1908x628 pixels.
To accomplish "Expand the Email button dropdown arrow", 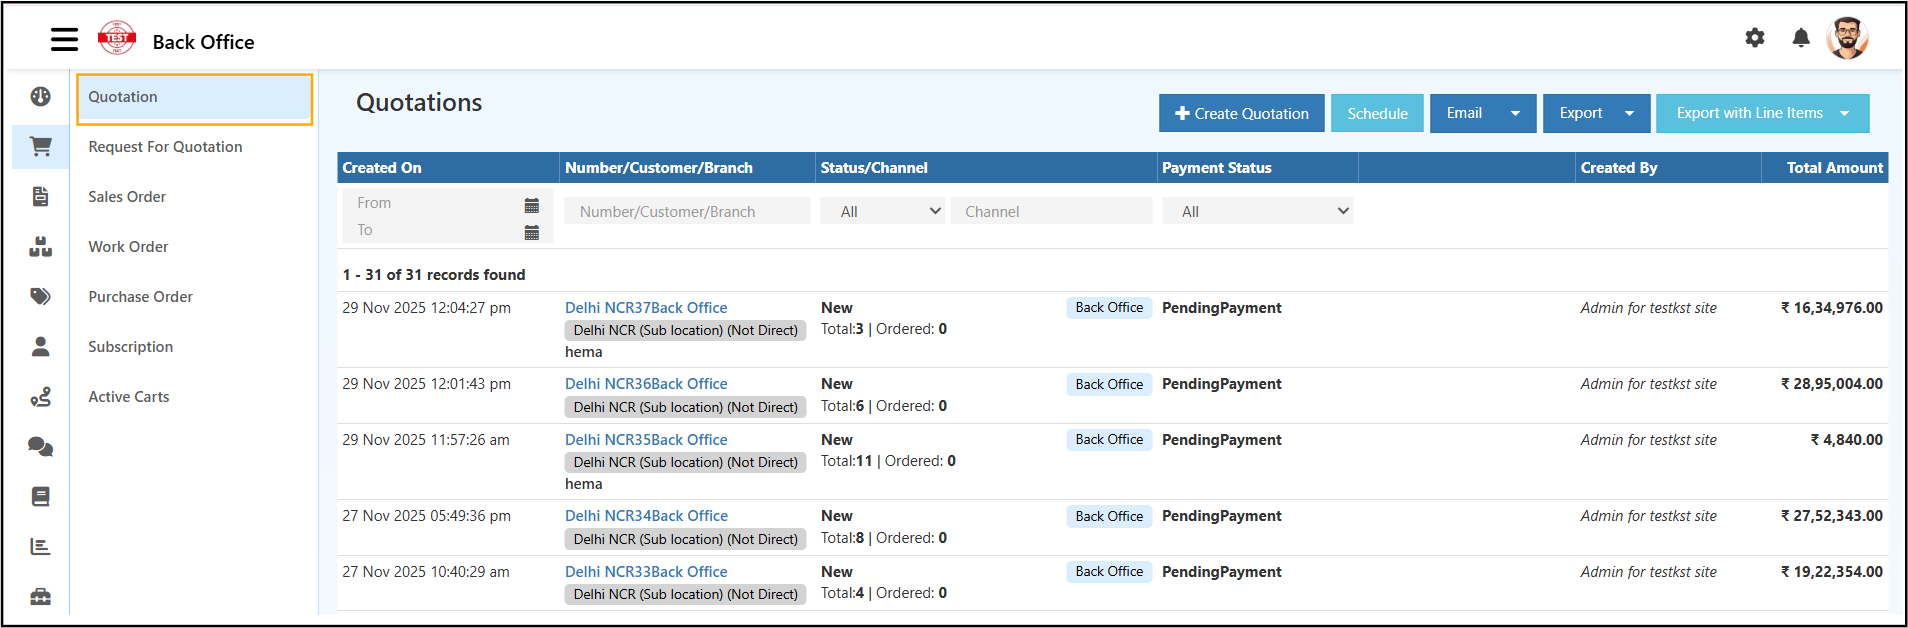I will point(1515,114).
